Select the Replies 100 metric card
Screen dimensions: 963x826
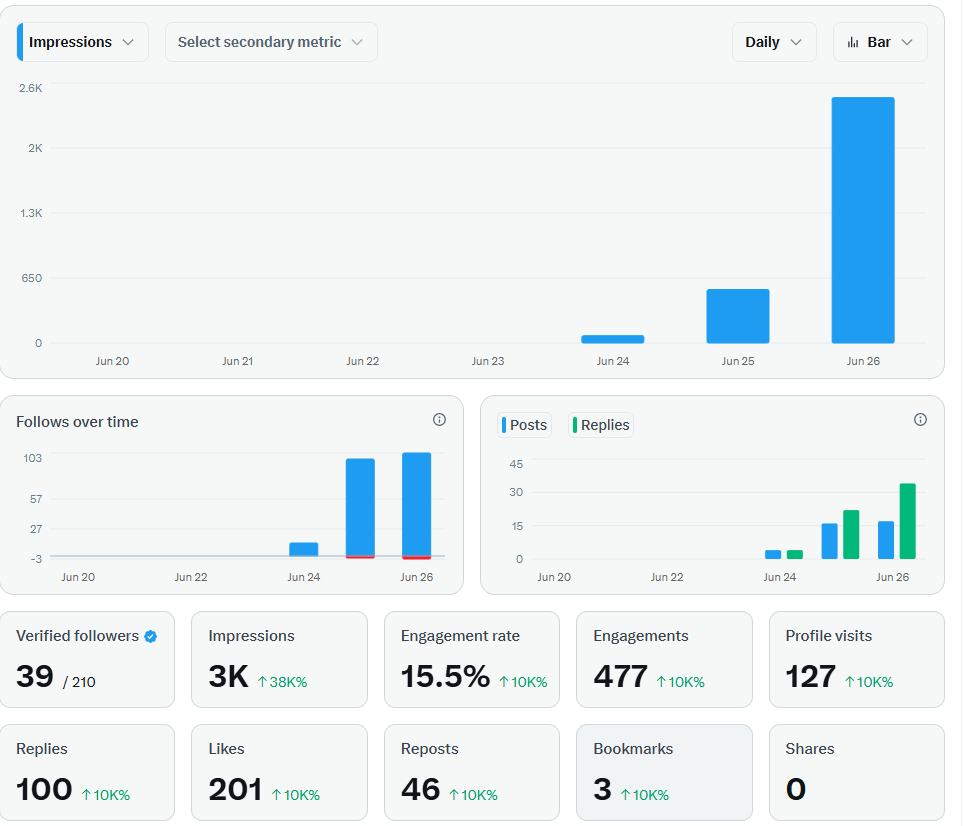click(x=87, y=772)
